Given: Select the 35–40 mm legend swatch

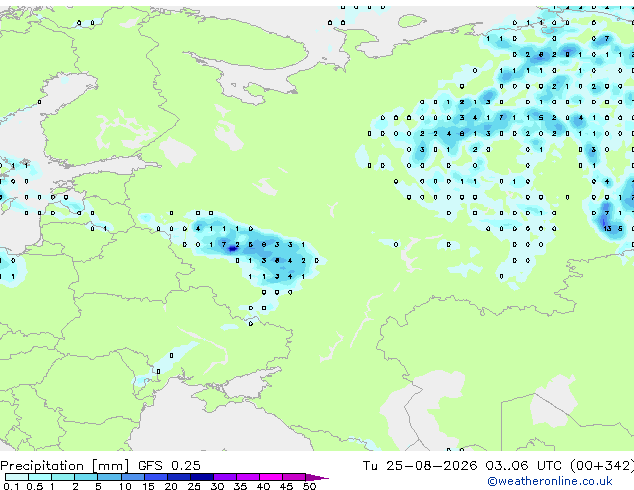Looking at the screenshot, I should coord(247,477).
